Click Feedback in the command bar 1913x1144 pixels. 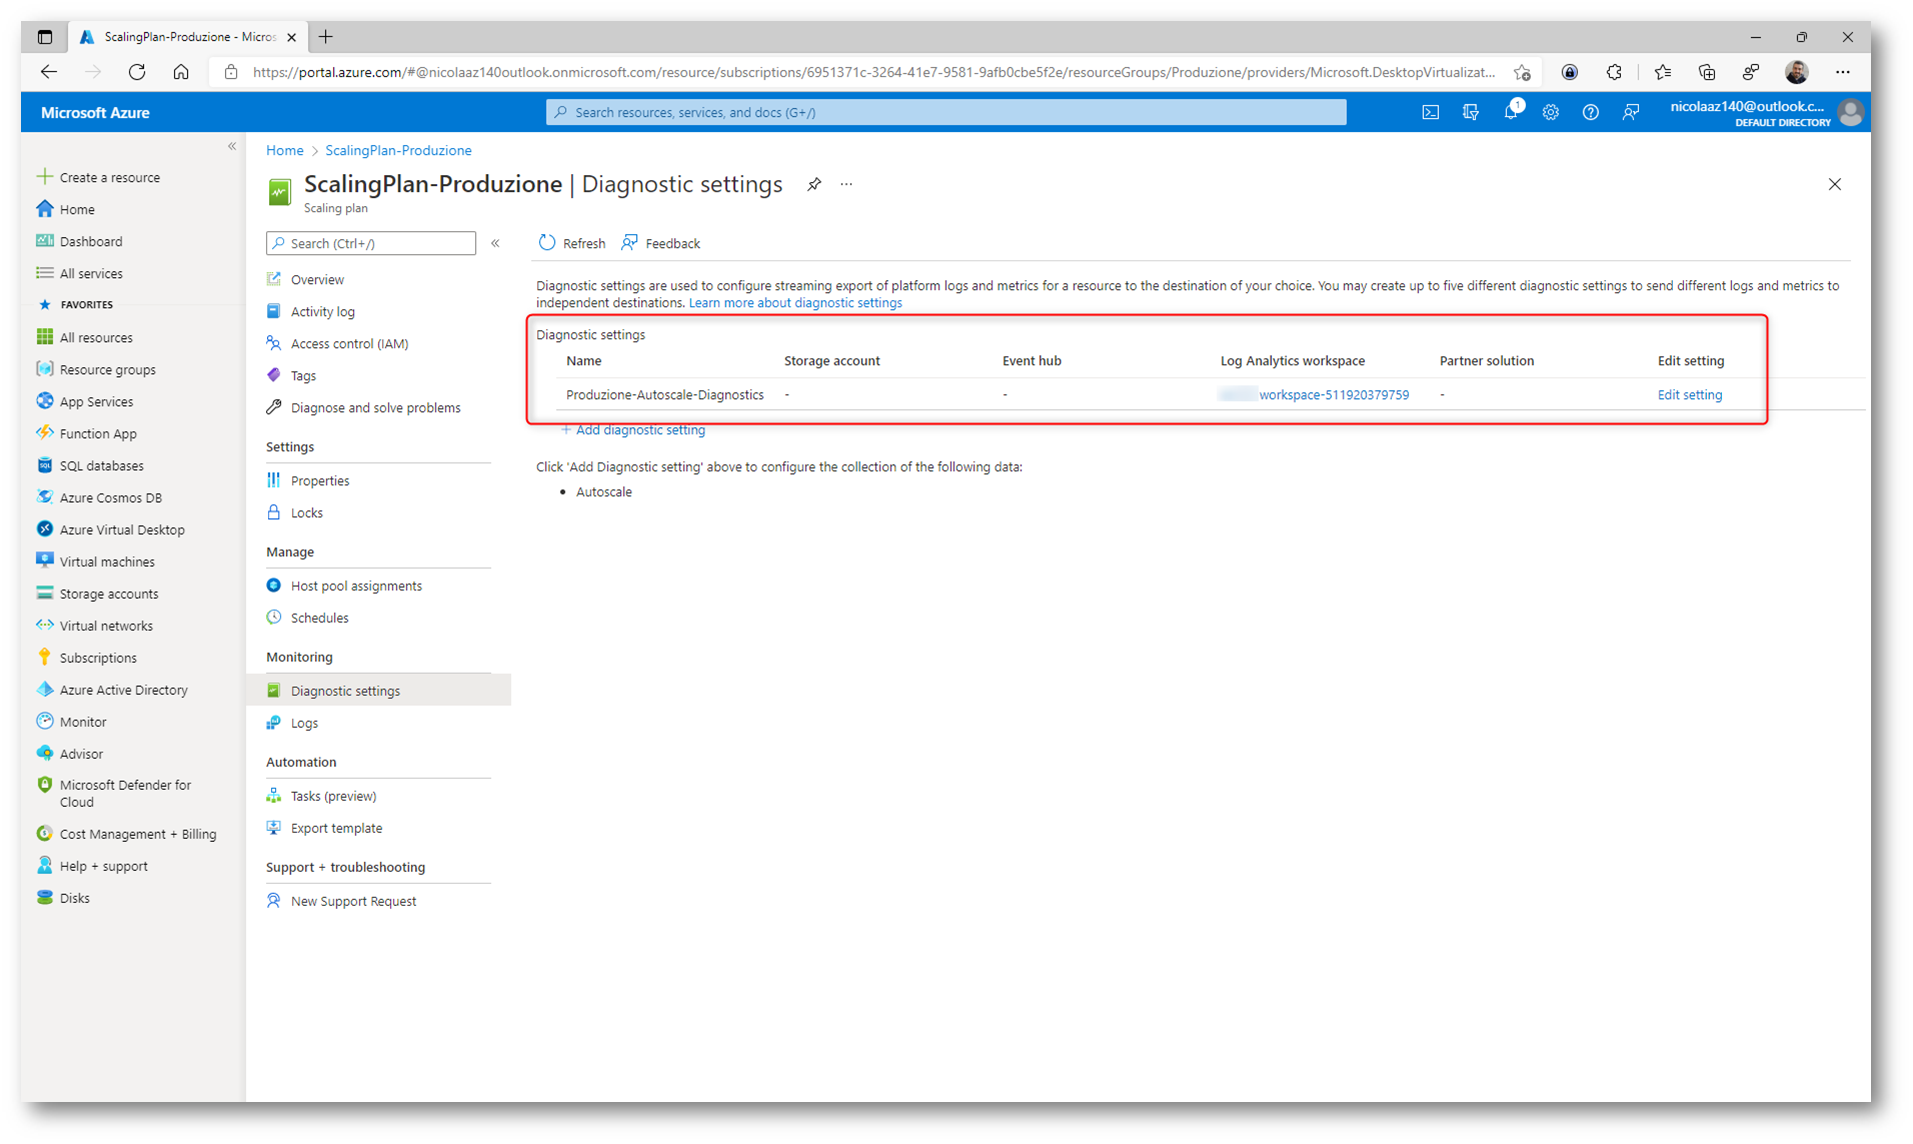pyautogui.click(x=661, y=243)
